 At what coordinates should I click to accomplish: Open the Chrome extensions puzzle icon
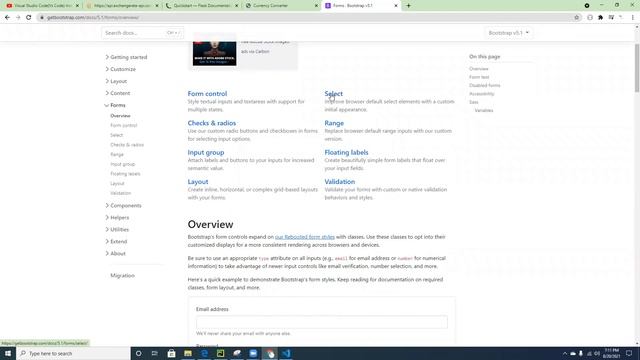[x=600, y=18]
